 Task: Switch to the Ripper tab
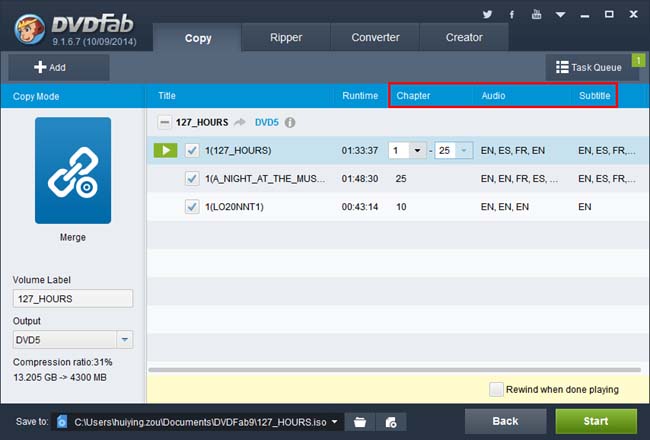coord(286,37)
